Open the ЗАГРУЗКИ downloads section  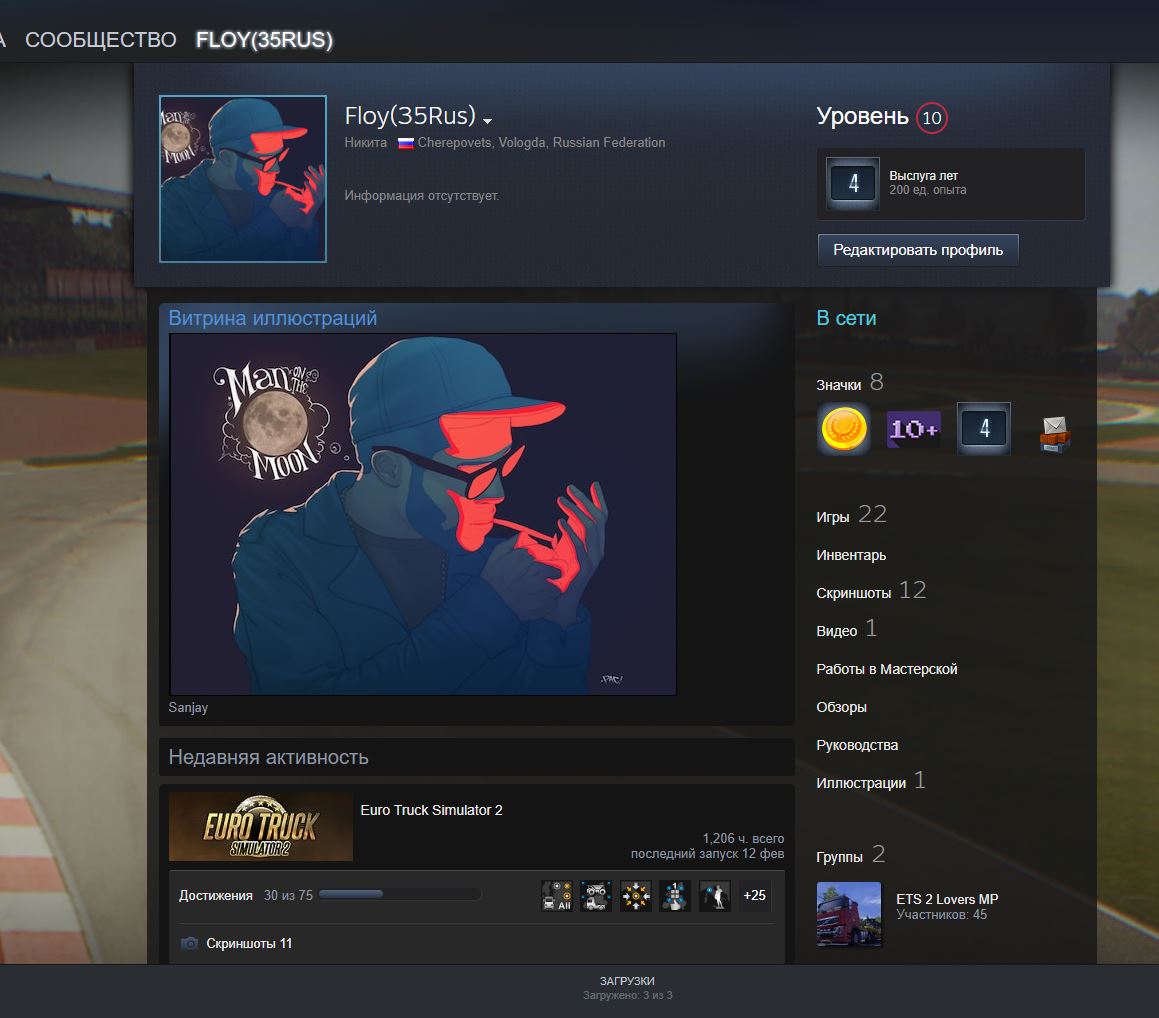point(627,981)
